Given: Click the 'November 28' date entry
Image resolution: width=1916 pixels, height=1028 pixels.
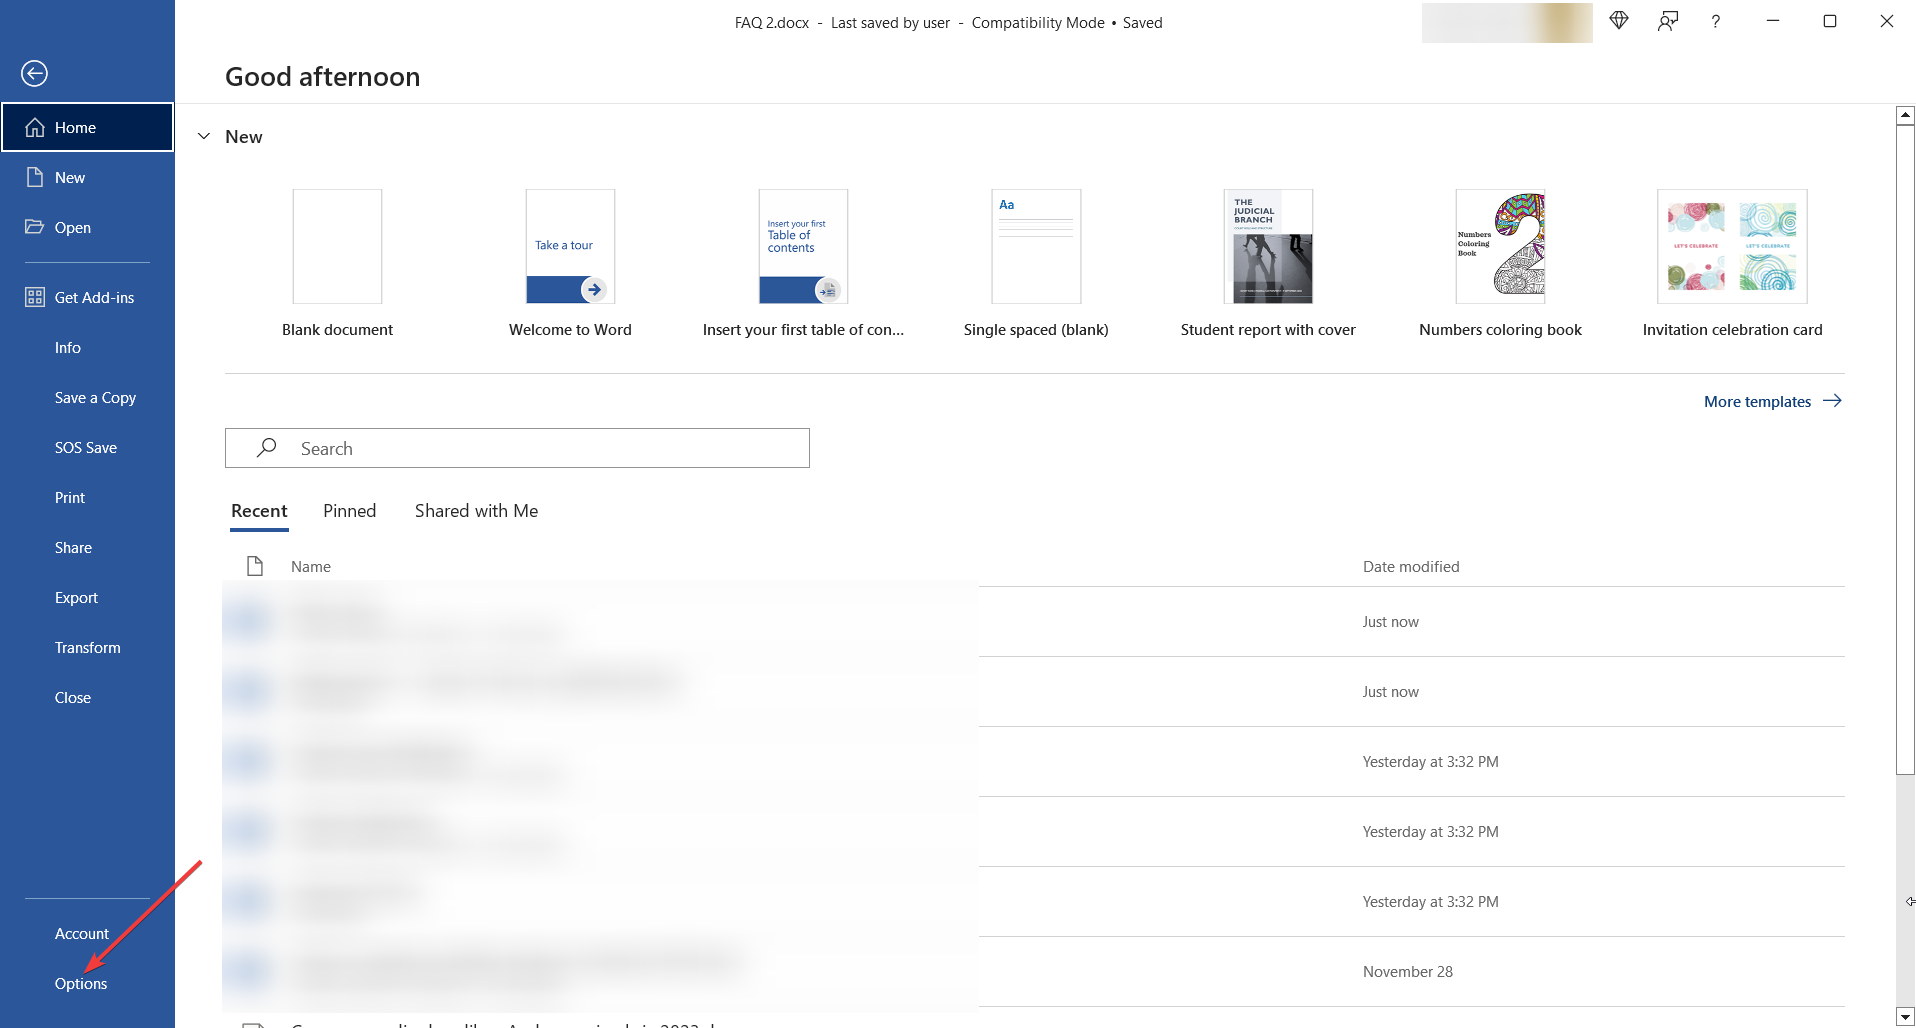Looking at the screenshot, I should pos(1407,971).
